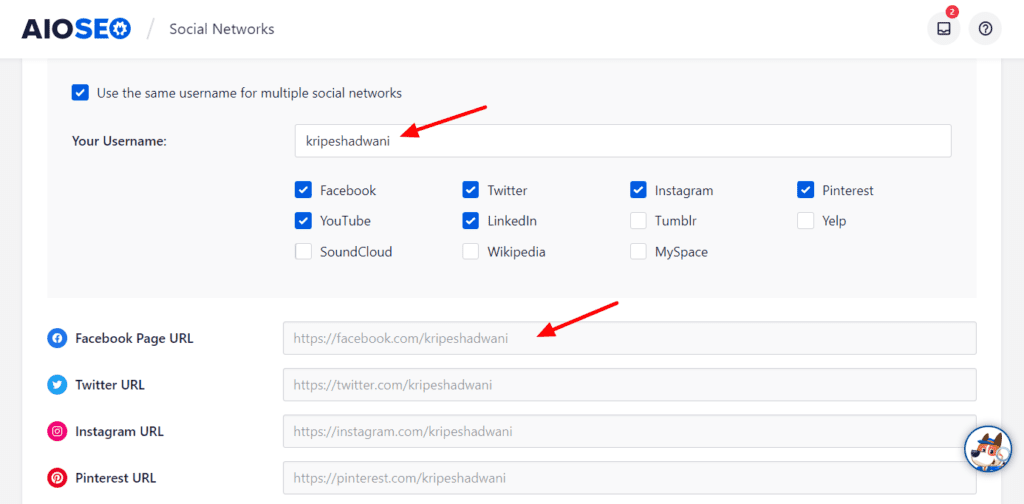Uncheck the LinkedIn checkbox
Viewport: 1024px width, 504px height.
pos(471,221)
